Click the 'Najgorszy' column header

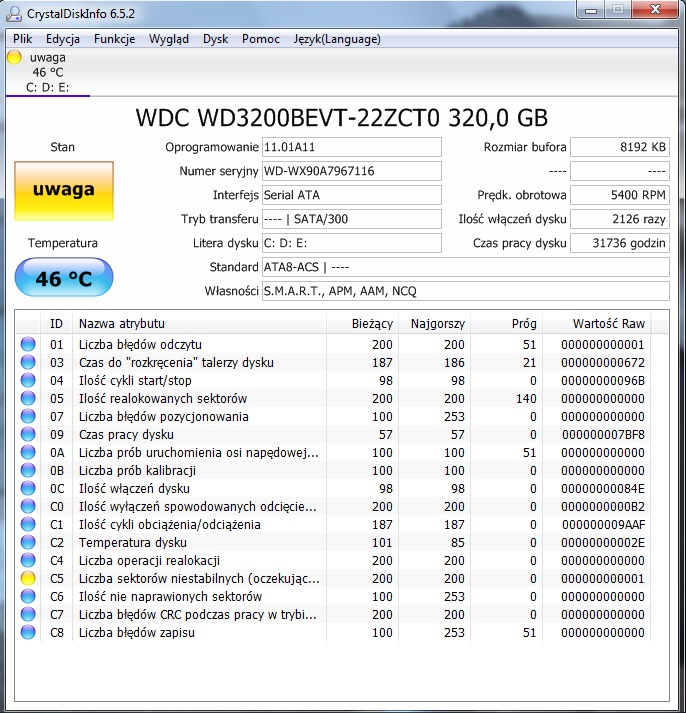(x=435, y=323)
